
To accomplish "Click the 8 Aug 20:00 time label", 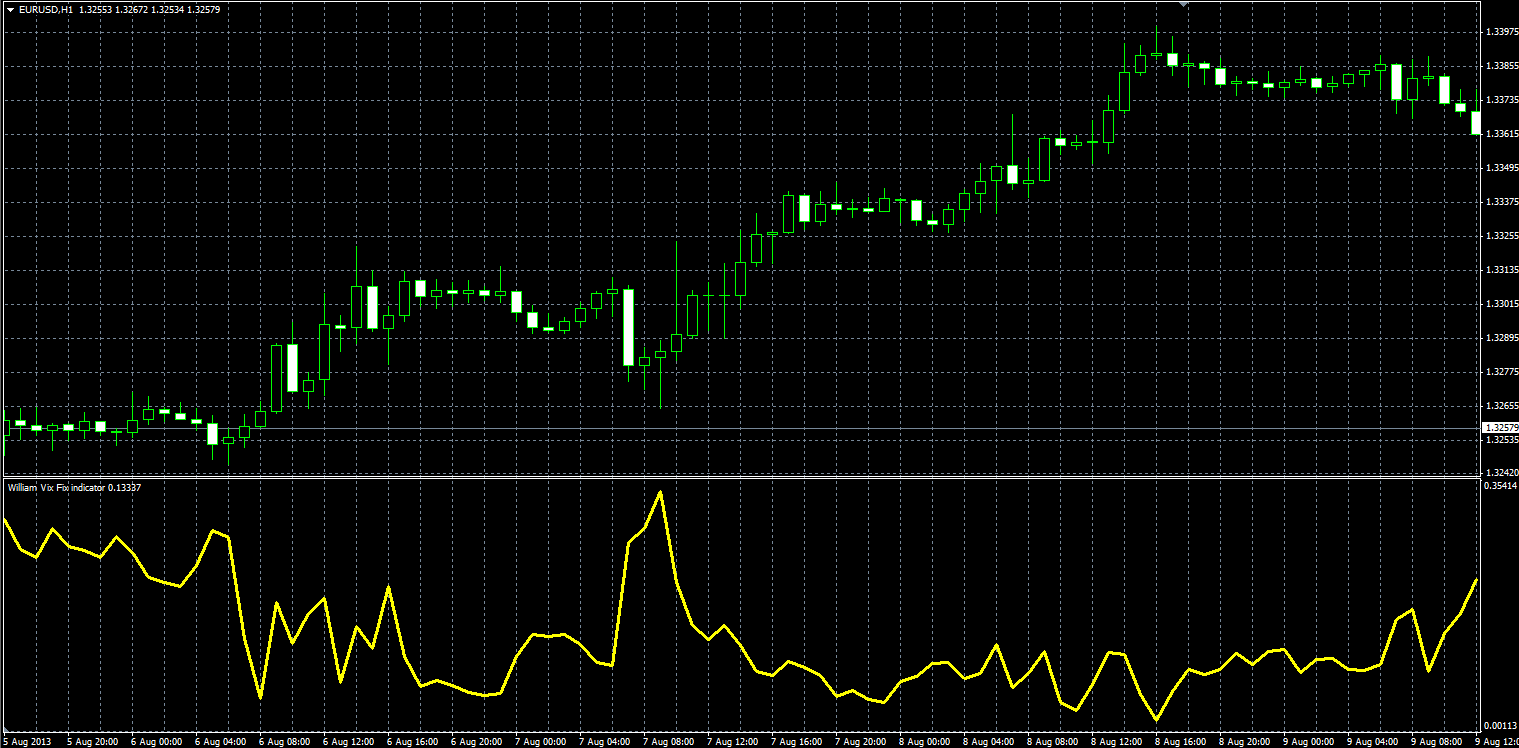I will point(1244,742).
